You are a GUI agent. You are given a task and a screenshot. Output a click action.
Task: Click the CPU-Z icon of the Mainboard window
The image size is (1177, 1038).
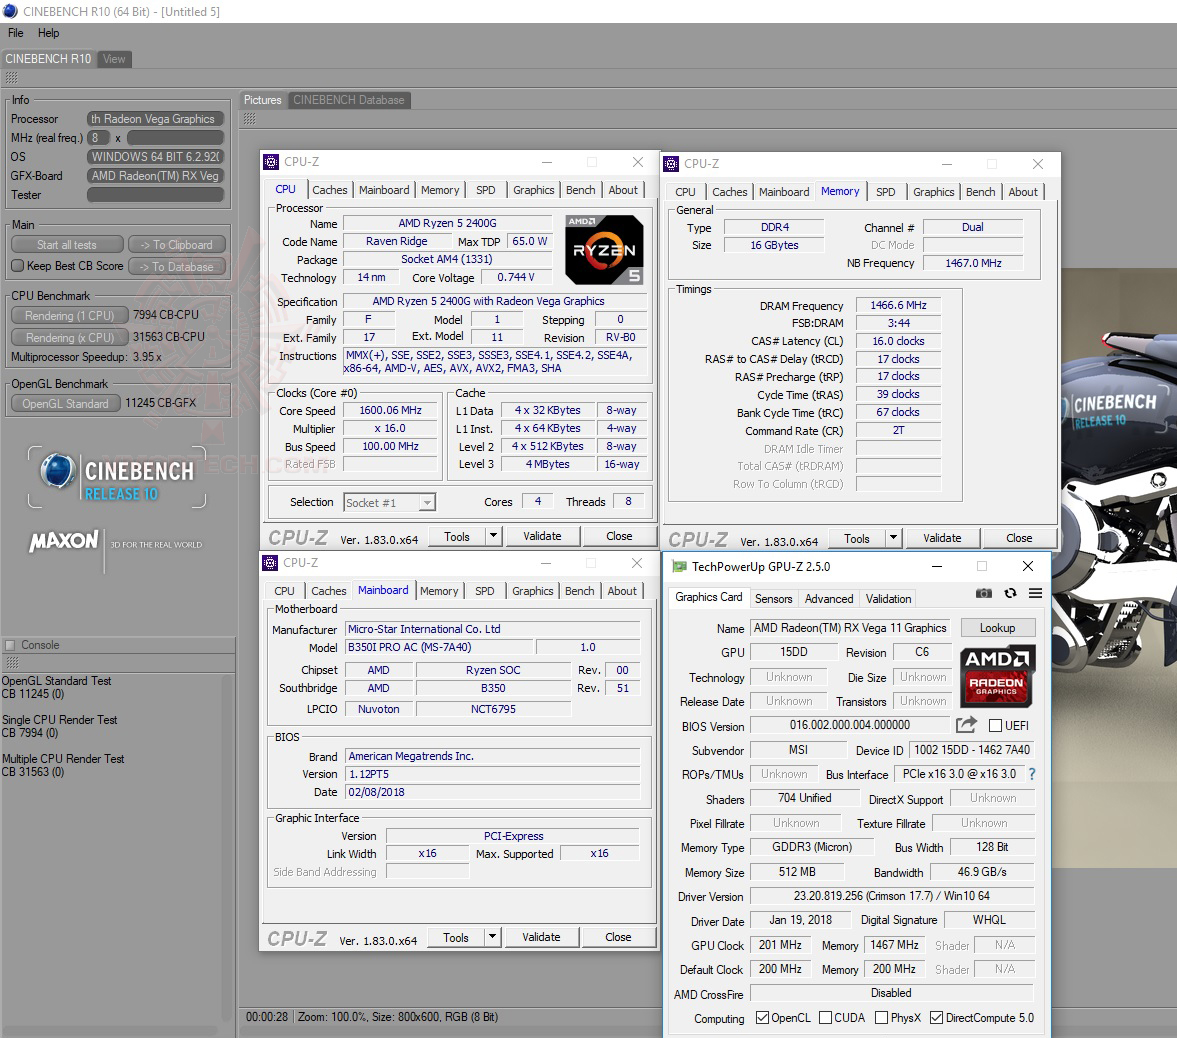[x=270, y=563]
